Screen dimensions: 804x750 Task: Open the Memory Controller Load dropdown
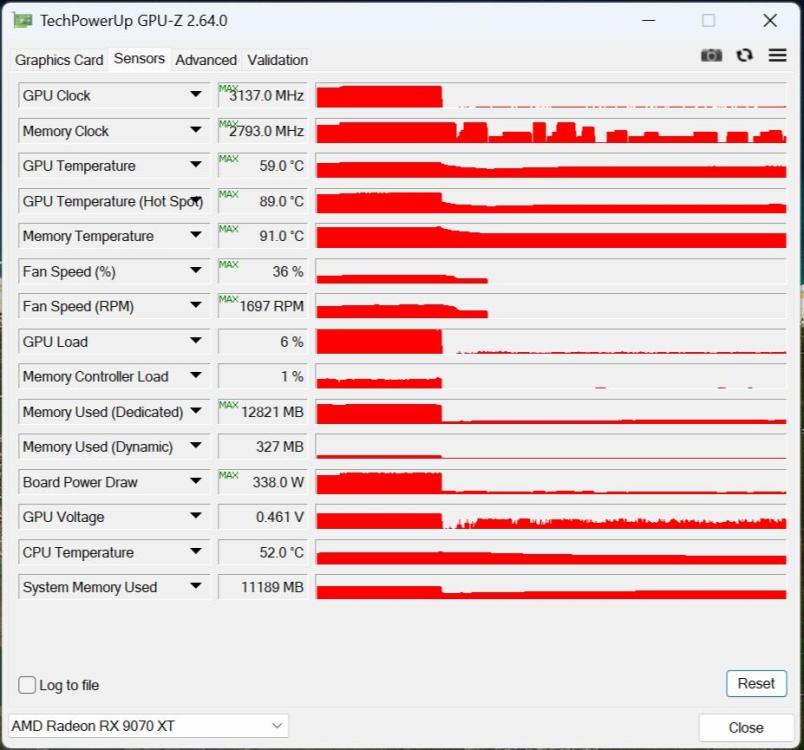tap(195, 376)
